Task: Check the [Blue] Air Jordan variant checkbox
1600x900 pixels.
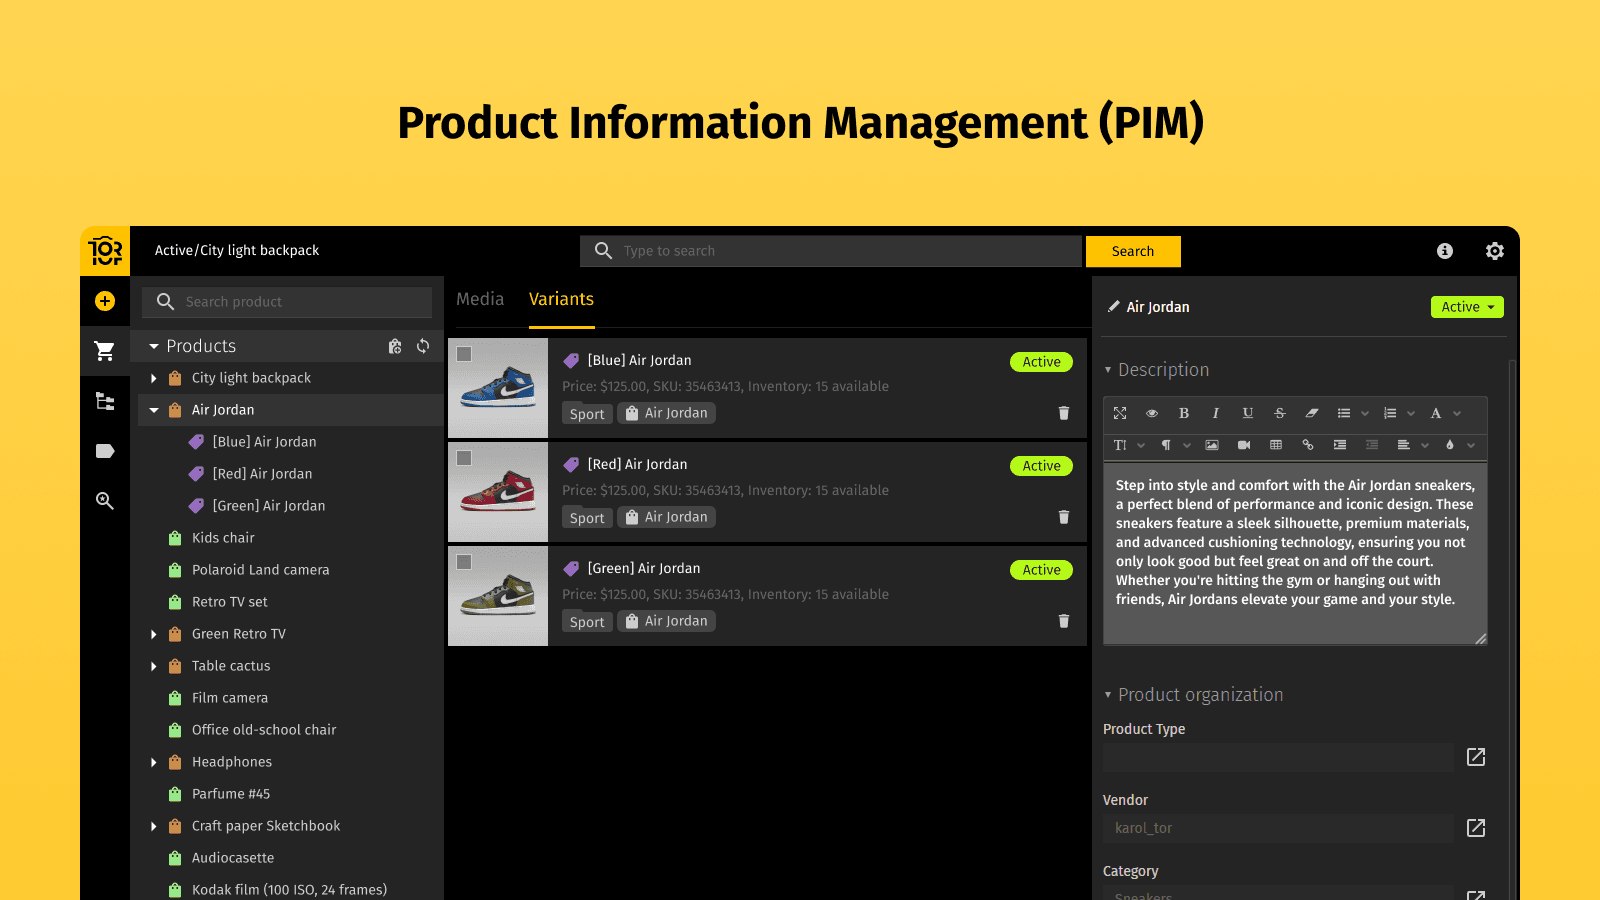Action: click(x=463, y=354)
